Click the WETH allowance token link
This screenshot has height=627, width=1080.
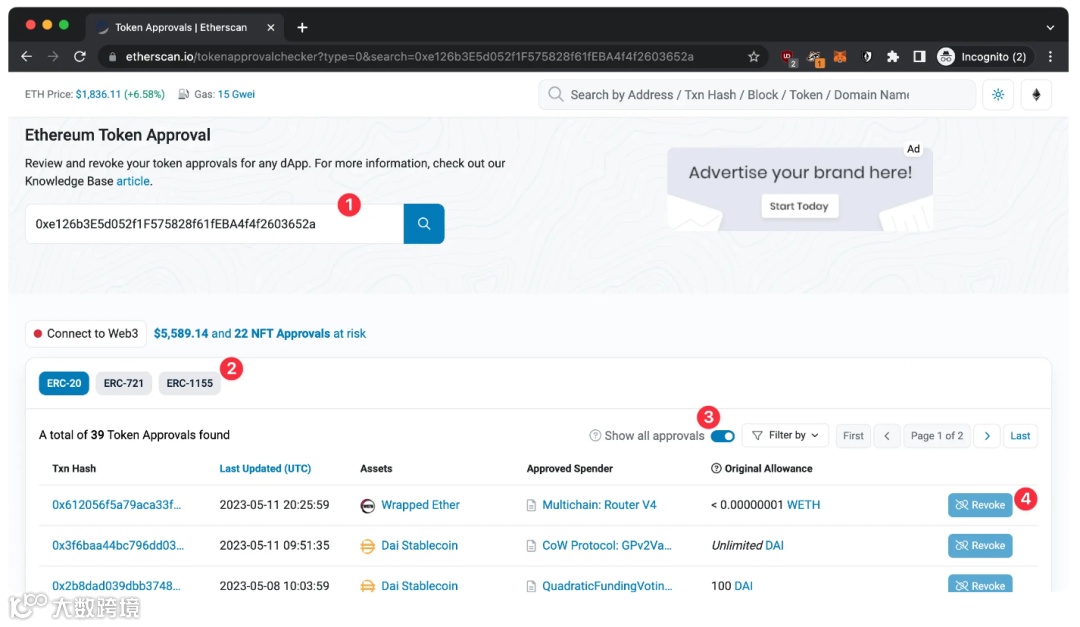(x=803, y=505)
